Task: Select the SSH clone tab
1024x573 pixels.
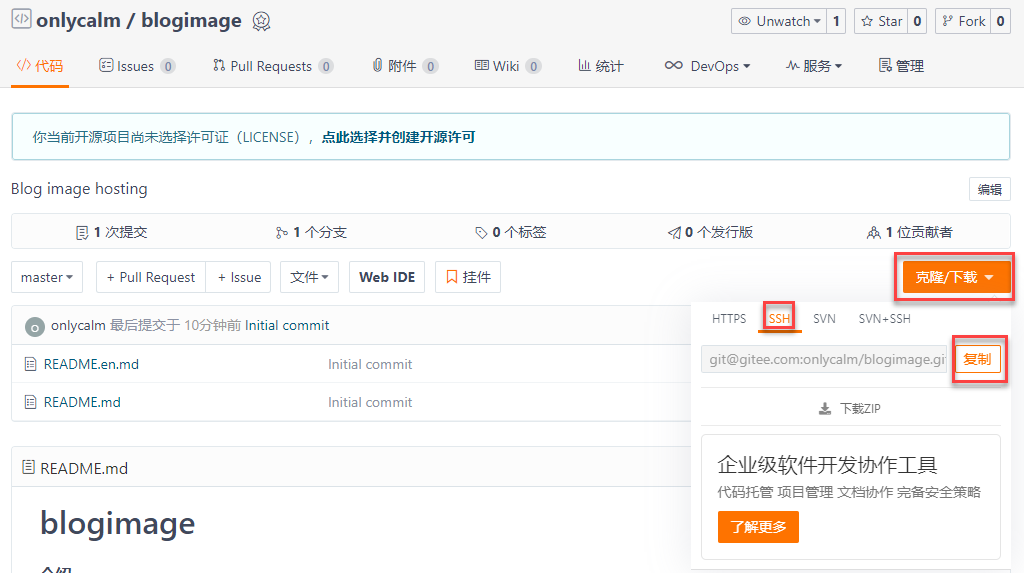Action: [779, 319]
